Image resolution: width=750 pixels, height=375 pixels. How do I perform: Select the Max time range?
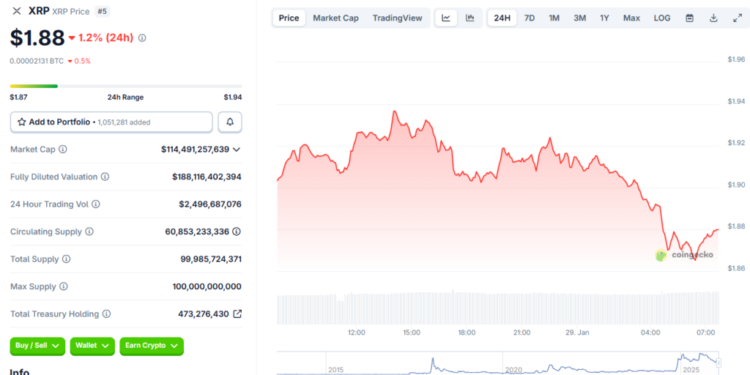coord(631,18)
